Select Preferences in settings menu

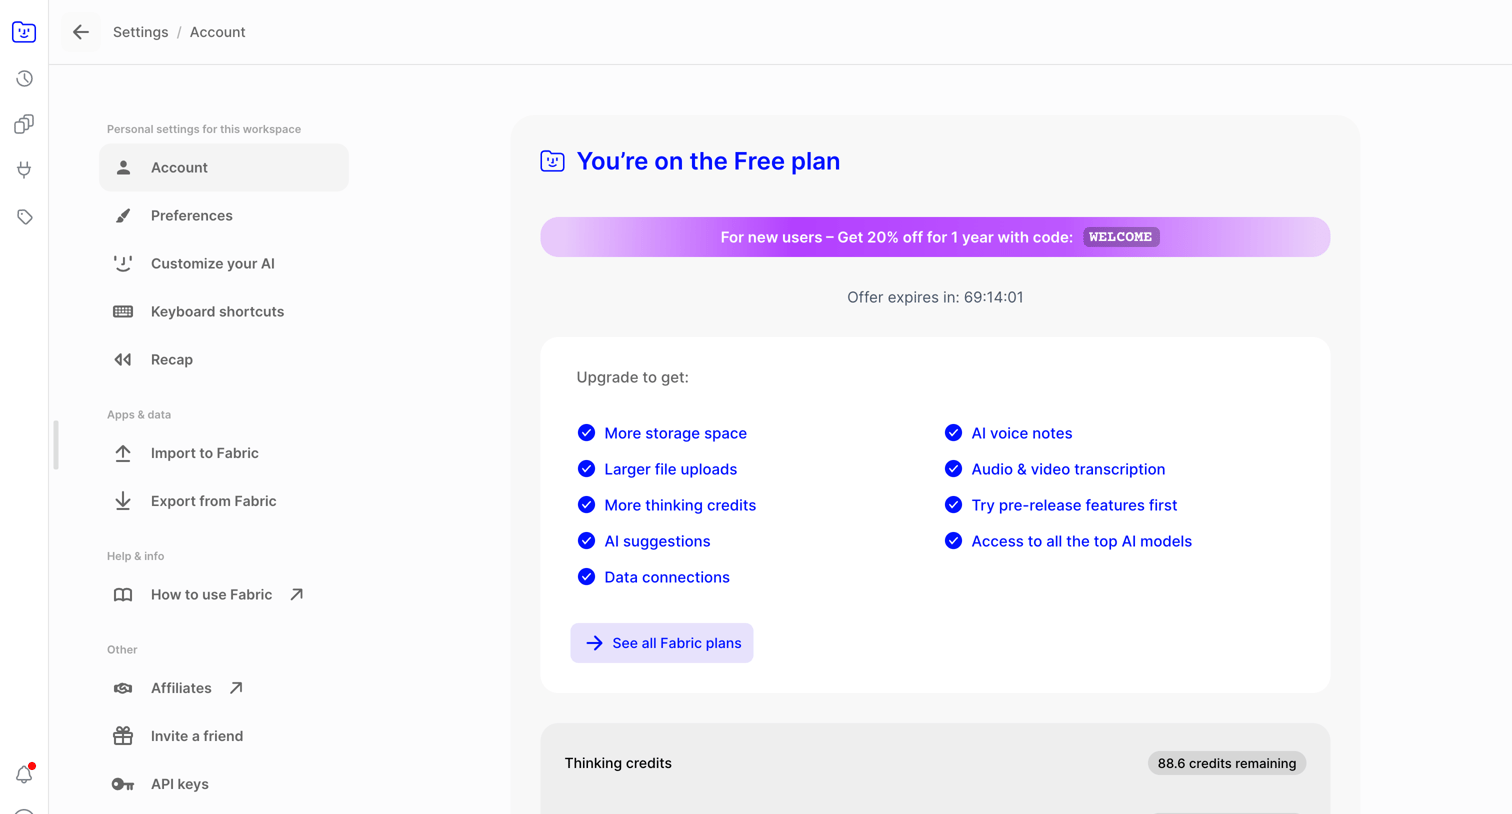[224, 216]
